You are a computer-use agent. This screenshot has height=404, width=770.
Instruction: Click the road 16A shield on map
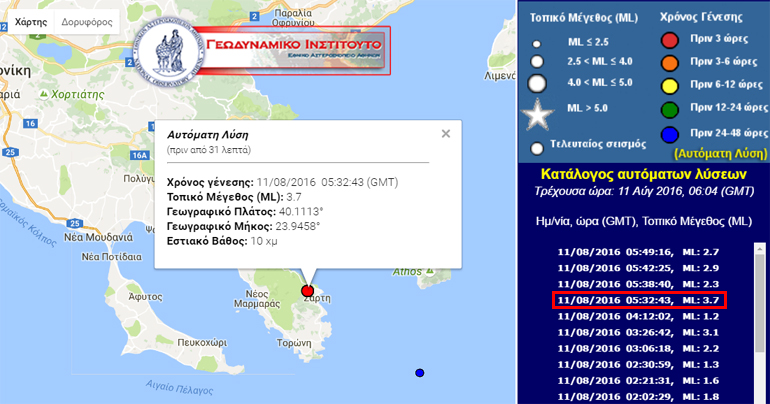[x=139, y=155]
